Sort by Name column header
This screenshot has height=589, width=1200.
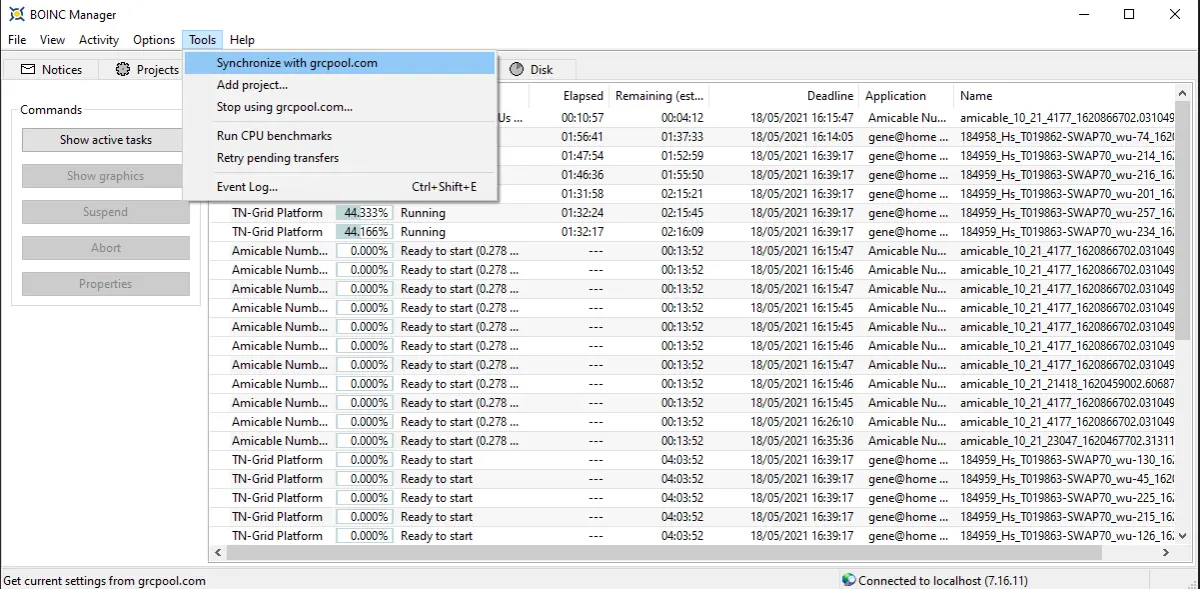(1063, 96)
